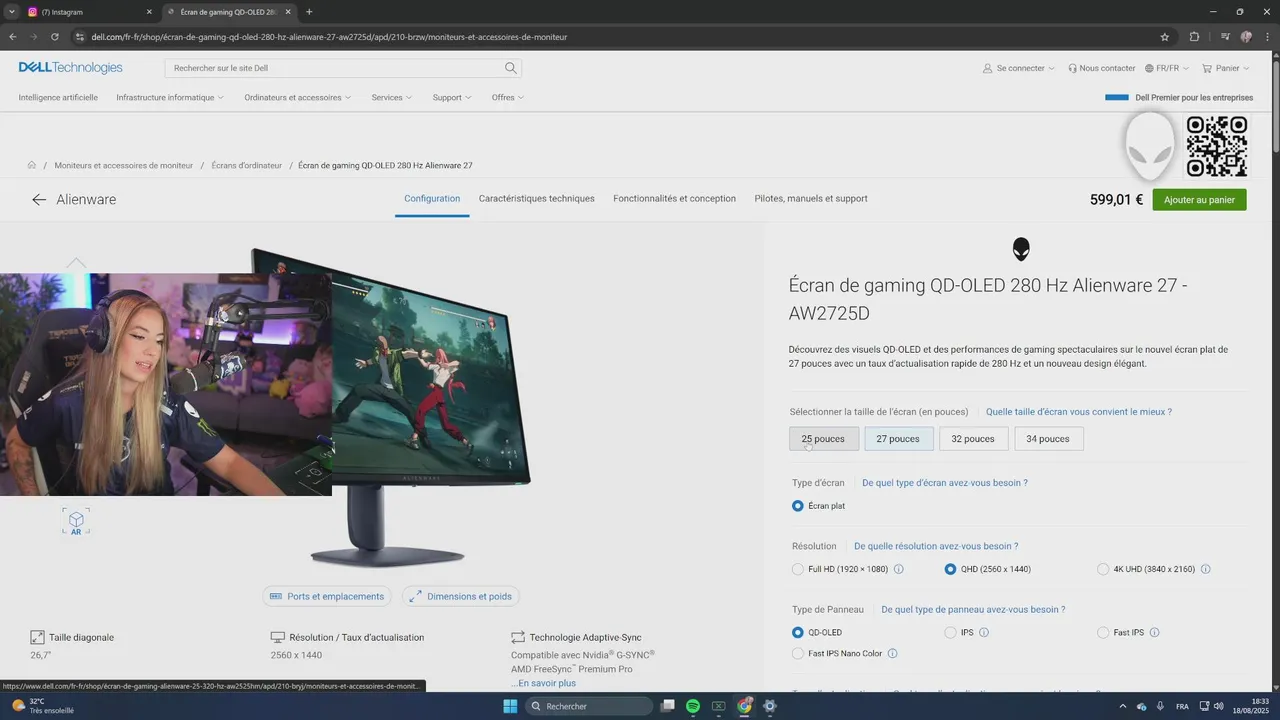This screenshot has height=720, width=1280.
Task: Select IPS panel type
Action: pos(950,632)
